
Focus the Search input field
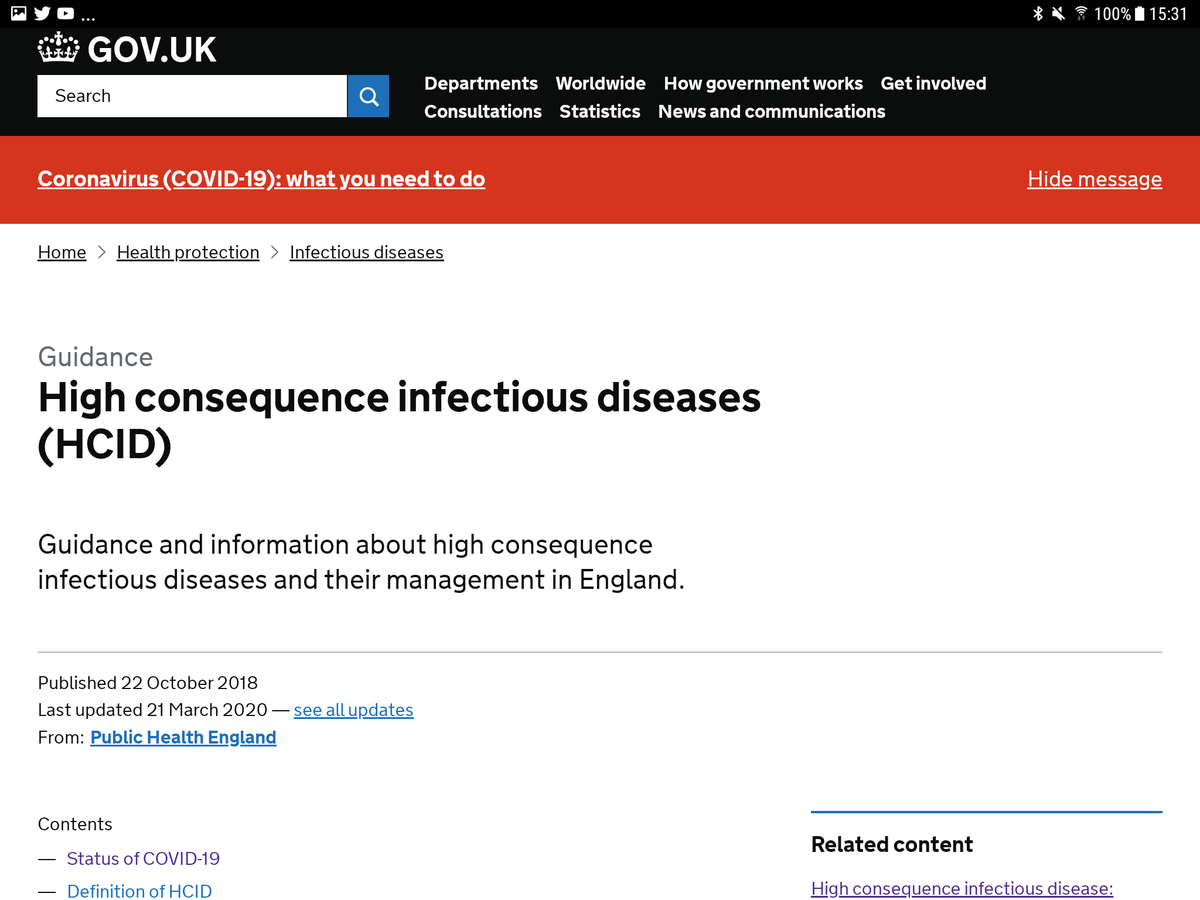click(x=192, y=96)
